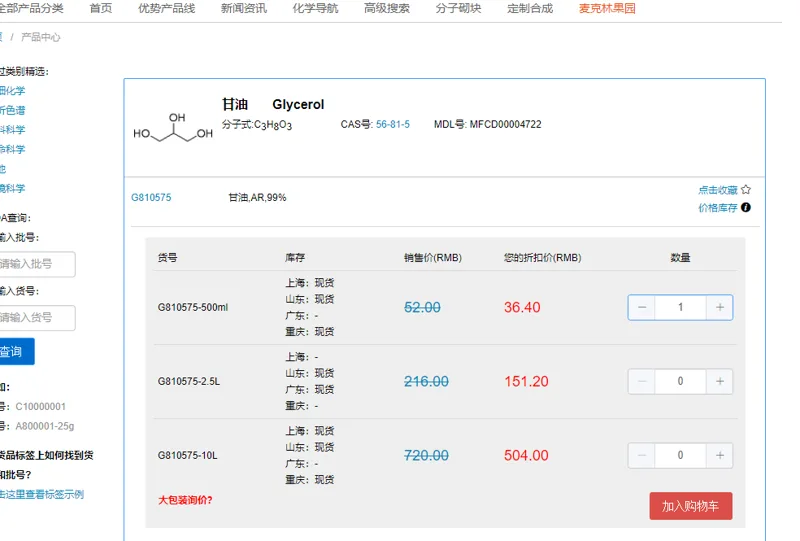Decrease quantity for G810575-500ml
The image size is (800, 541).
[642, 307]
